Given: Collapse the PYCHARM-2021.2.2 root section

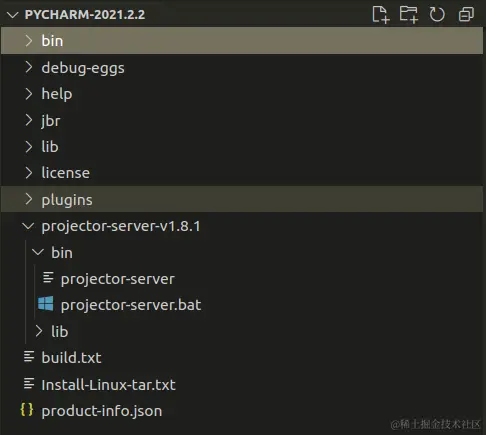Looking at the screenshot, I should coord(13,15).
